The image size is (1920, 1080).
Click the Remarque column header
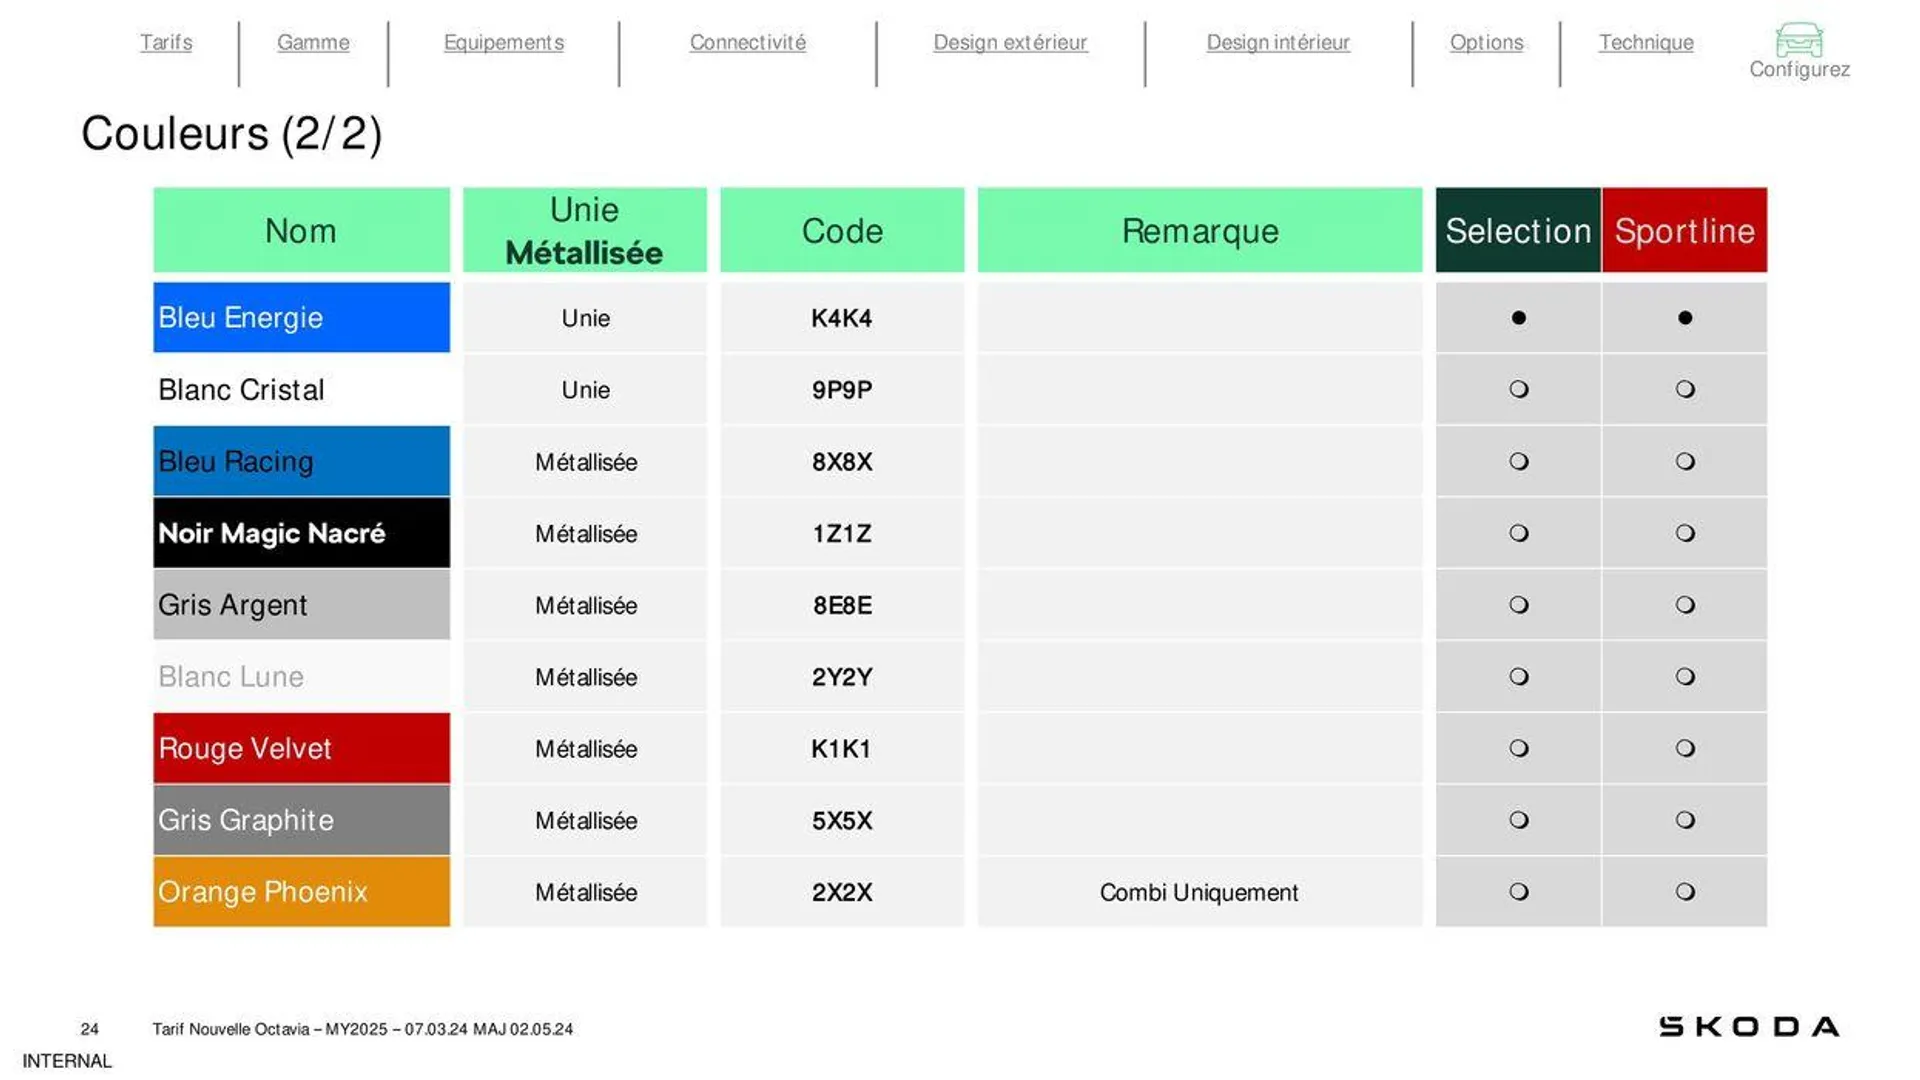click(1200, 230)
